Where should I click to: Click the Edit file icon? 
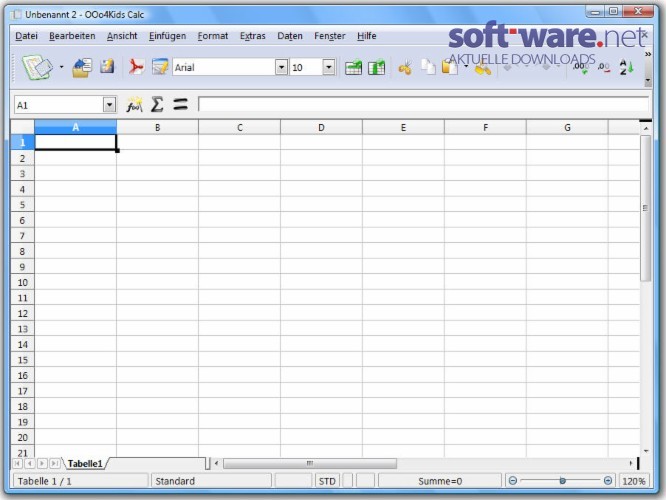point(160,67)
